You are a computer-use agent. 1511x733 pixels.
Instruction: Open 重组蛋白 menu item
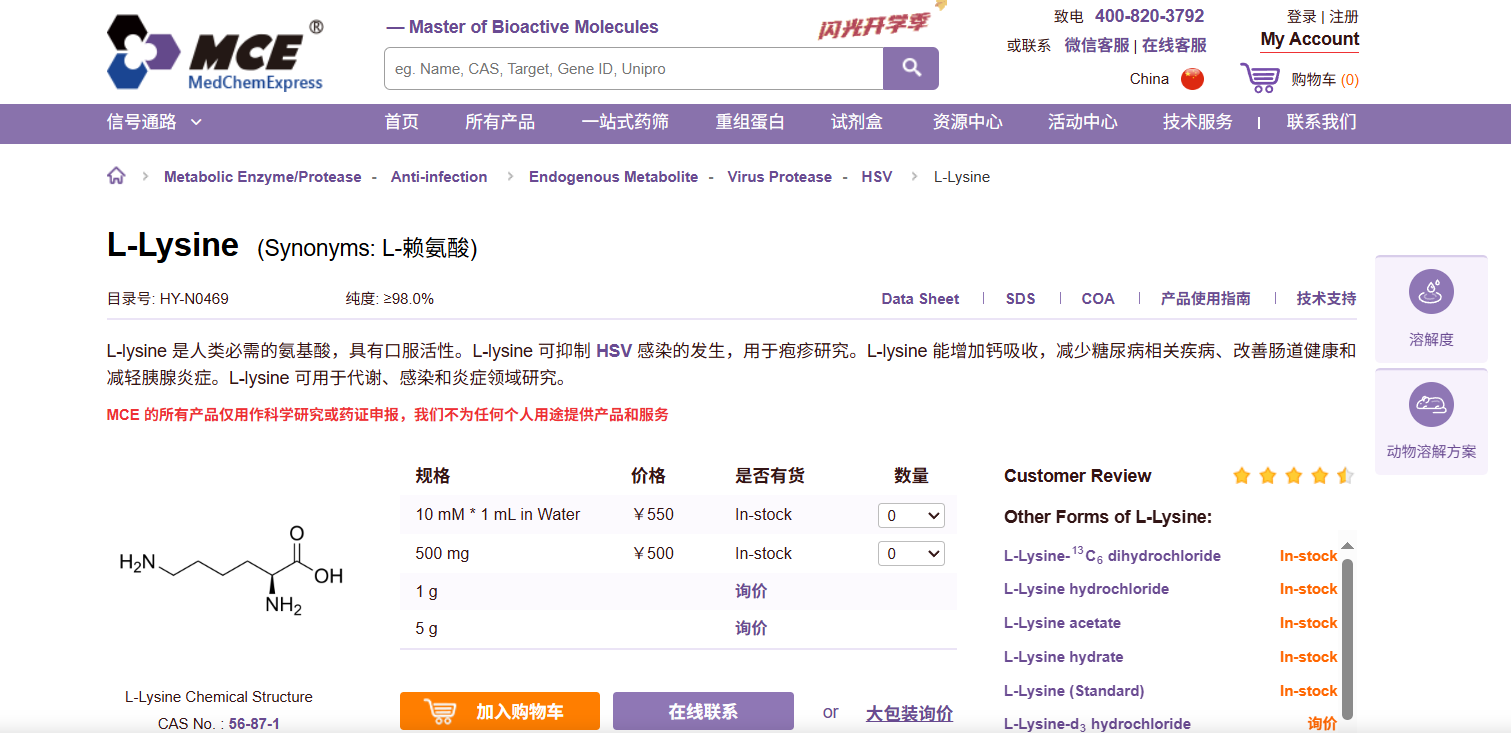(x=750, y=122)
